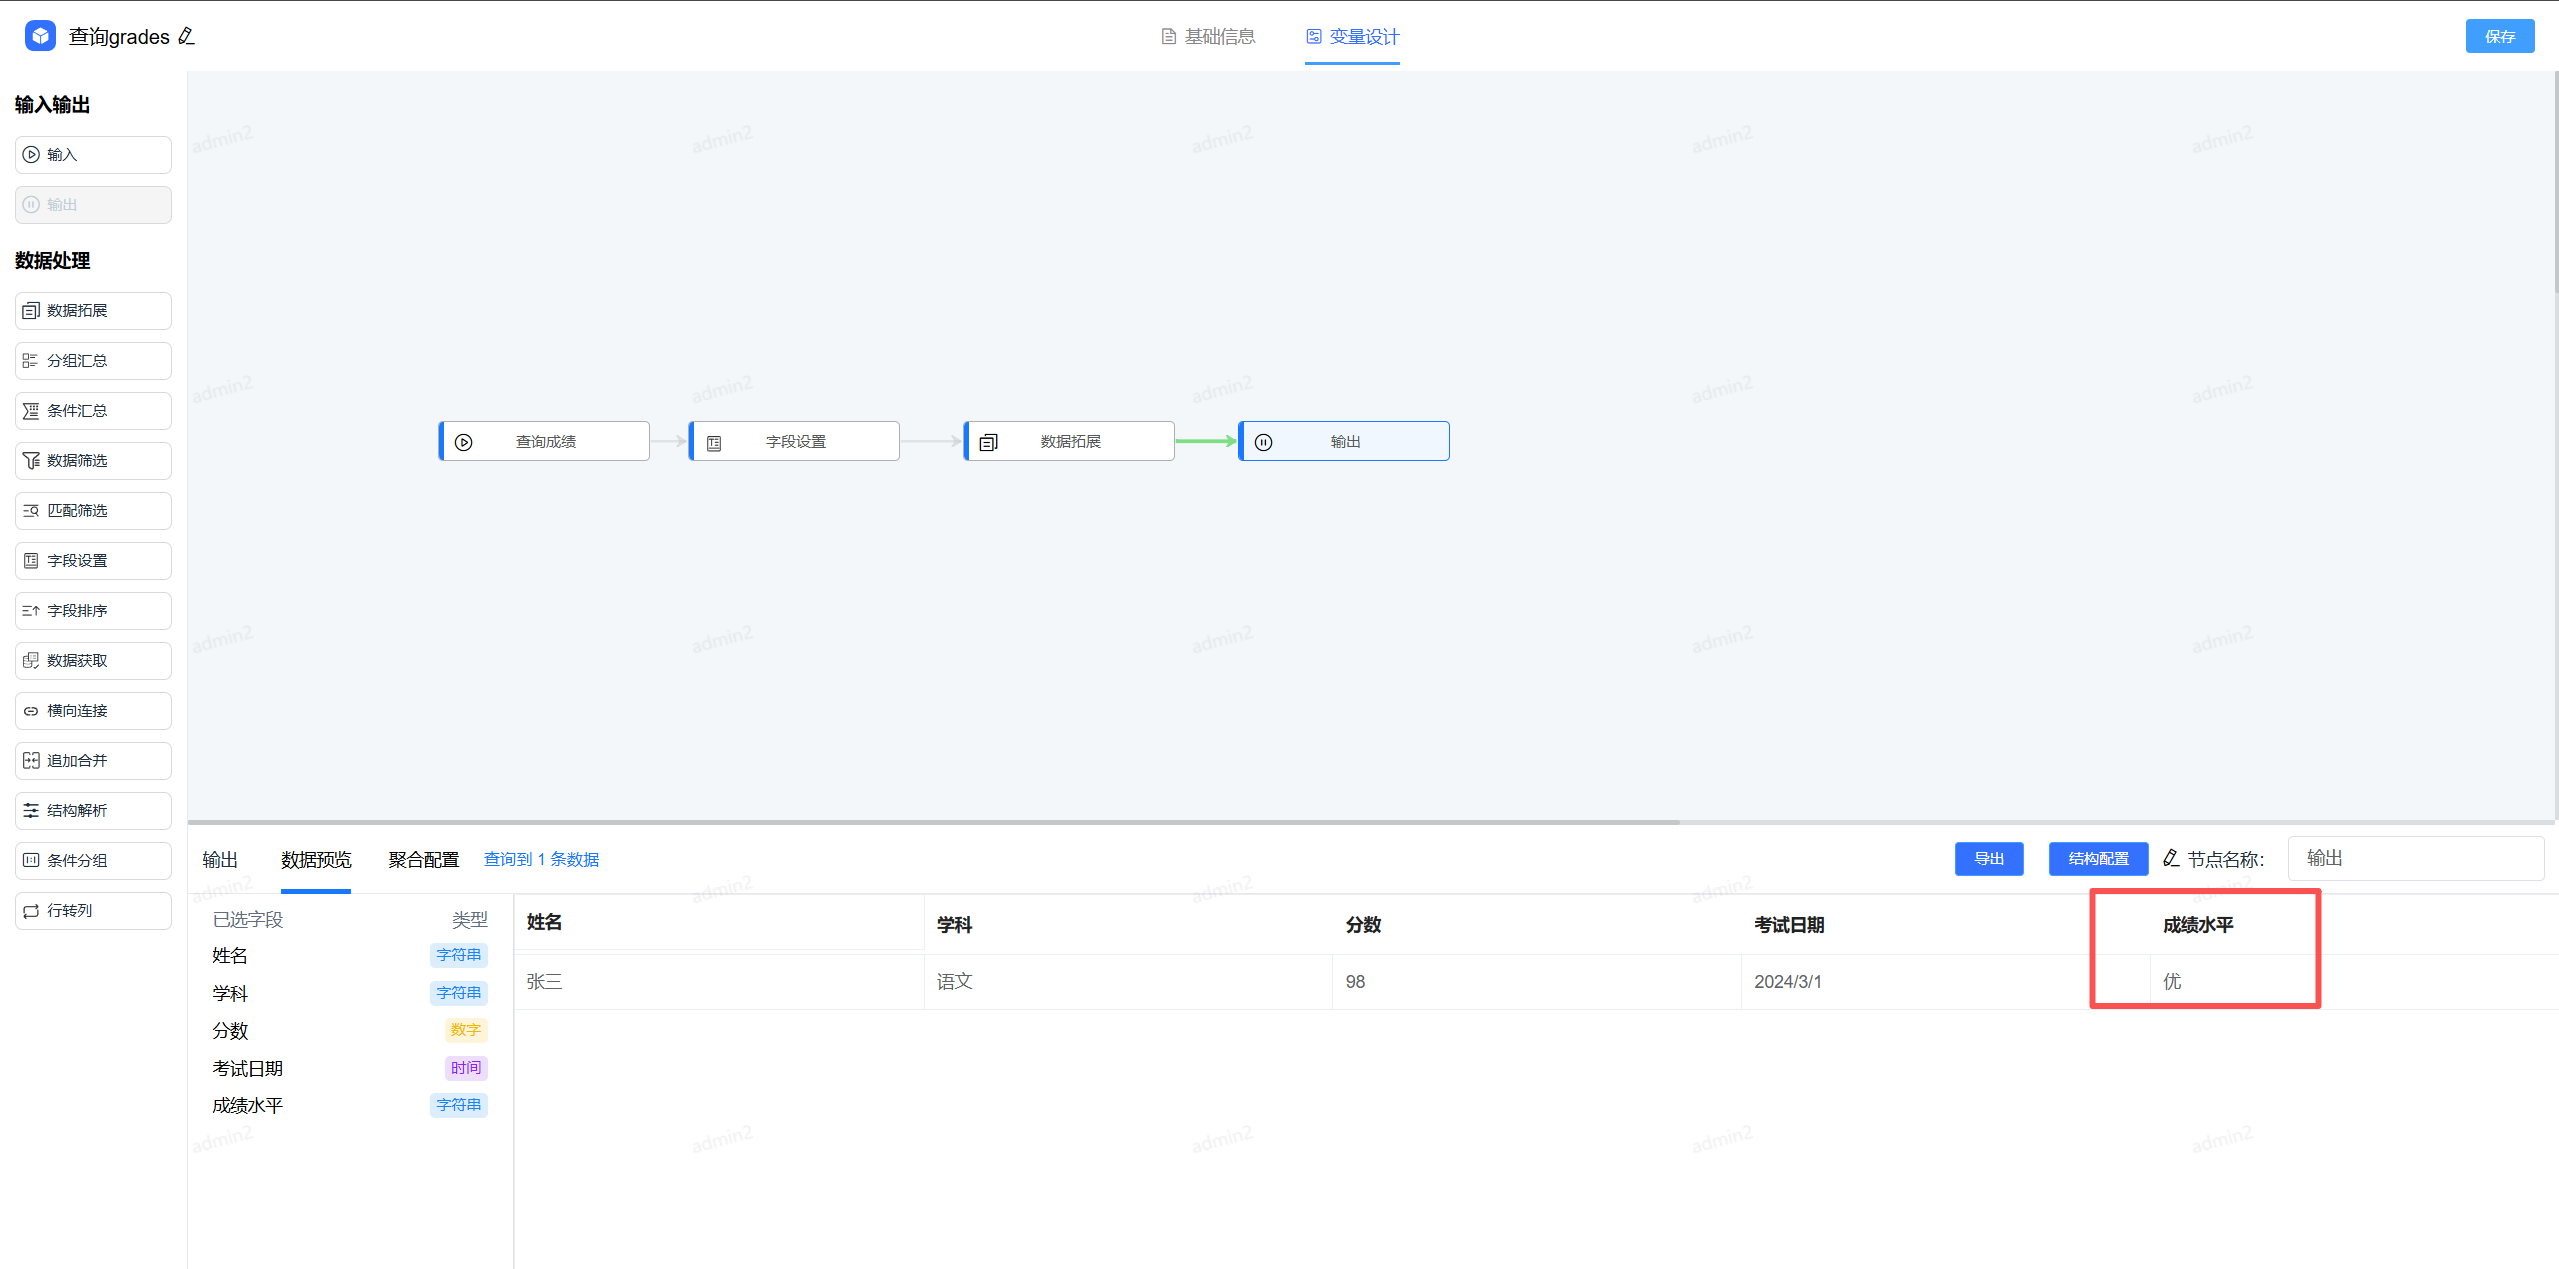Select the 分组汇总 tool in sidebar
Viewport: 2559px width, 1269px height.
click(x=93, y=361)
